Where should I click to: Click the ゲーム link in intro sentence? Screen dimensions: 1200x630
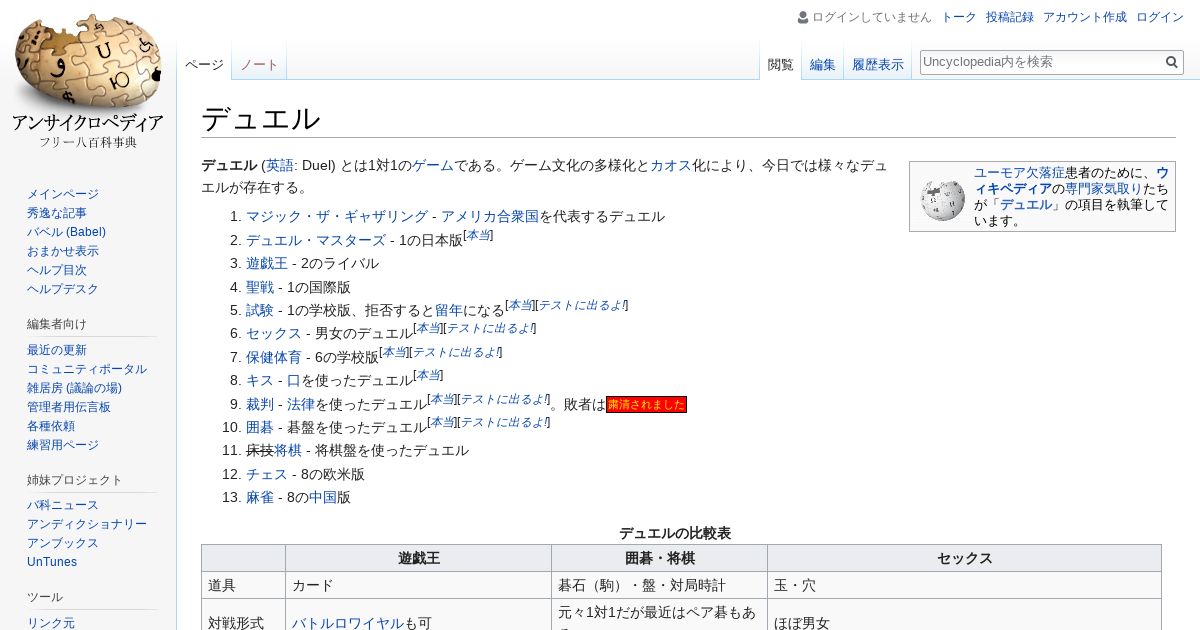point(433,165)
